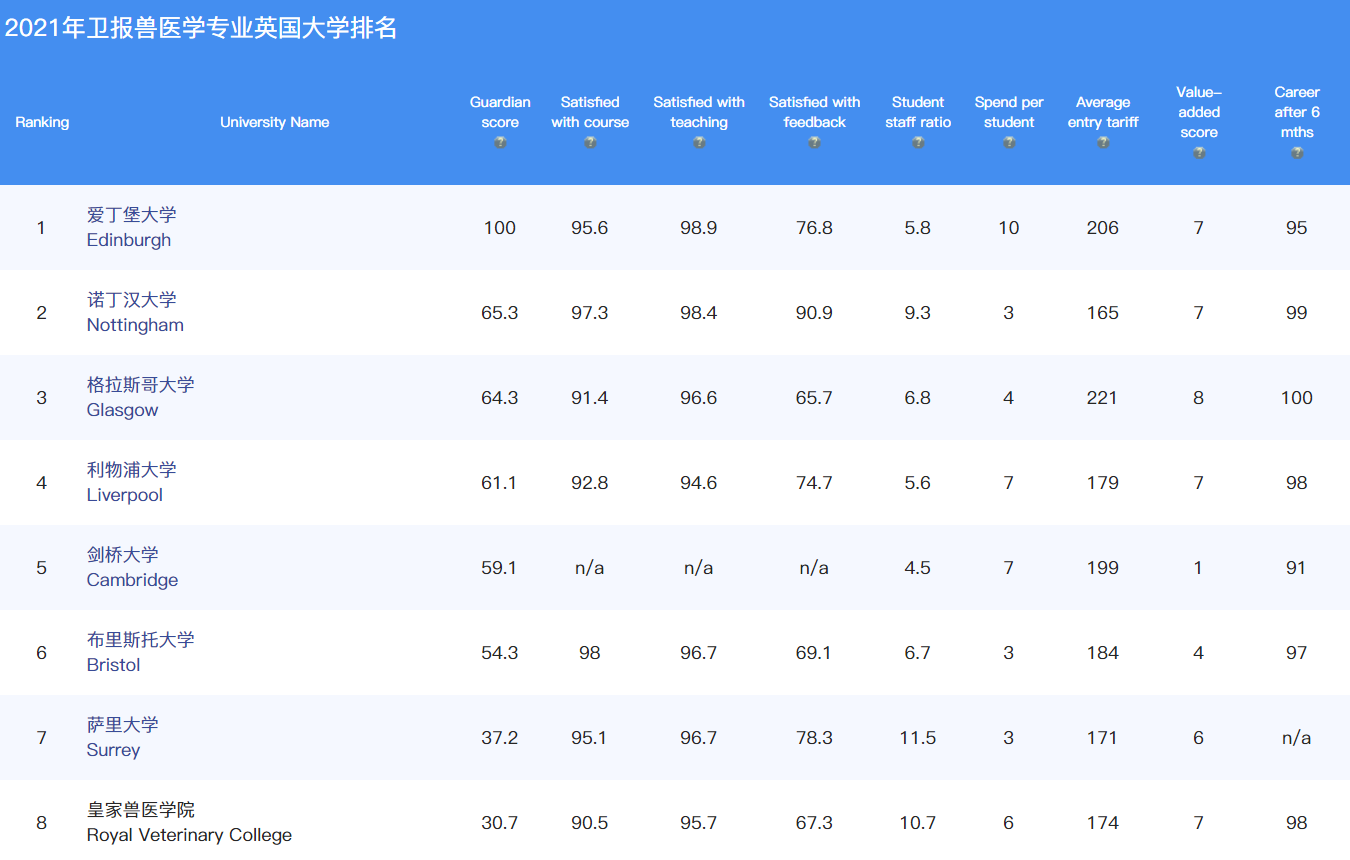
Task: Click help icon under Spend per student
Action: [x=1009, y=143]
